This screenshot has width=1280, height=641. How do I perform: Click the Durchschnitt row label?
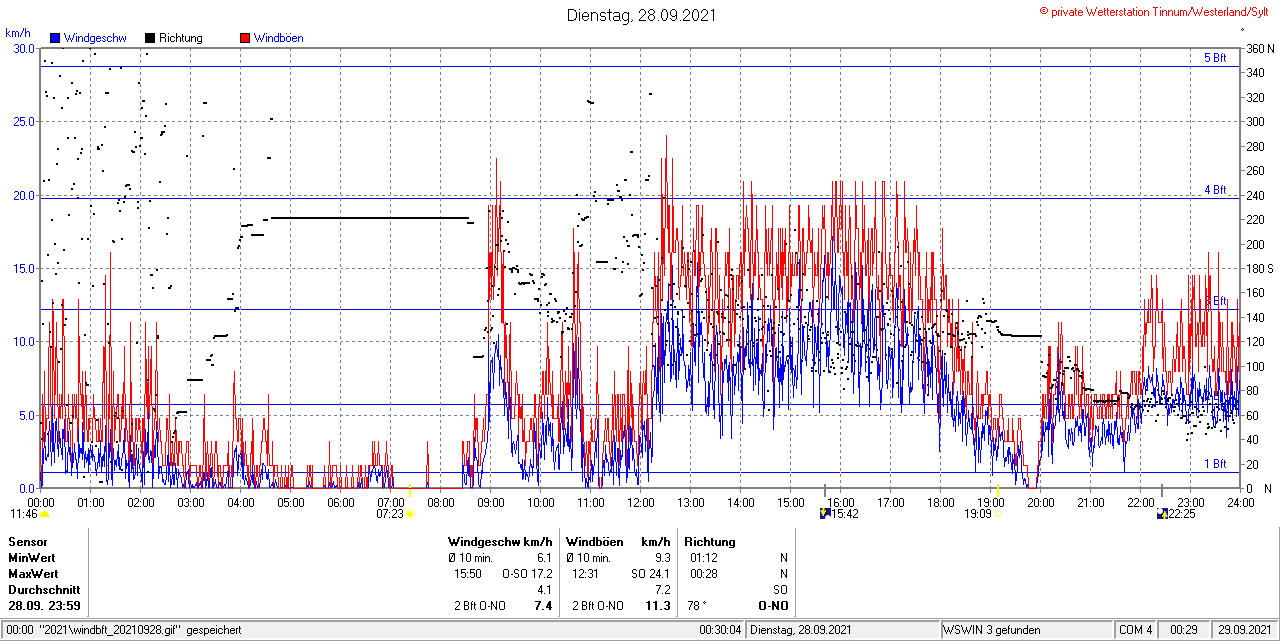coord(44,590)
